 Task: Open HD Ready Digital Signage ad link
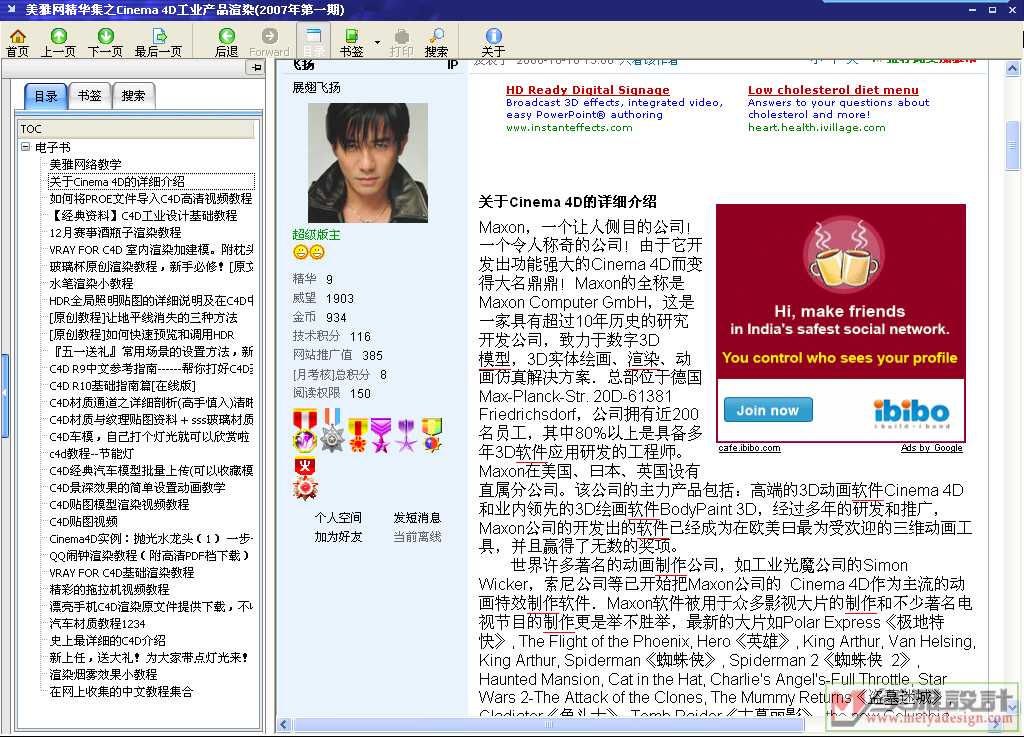point(588,90)
